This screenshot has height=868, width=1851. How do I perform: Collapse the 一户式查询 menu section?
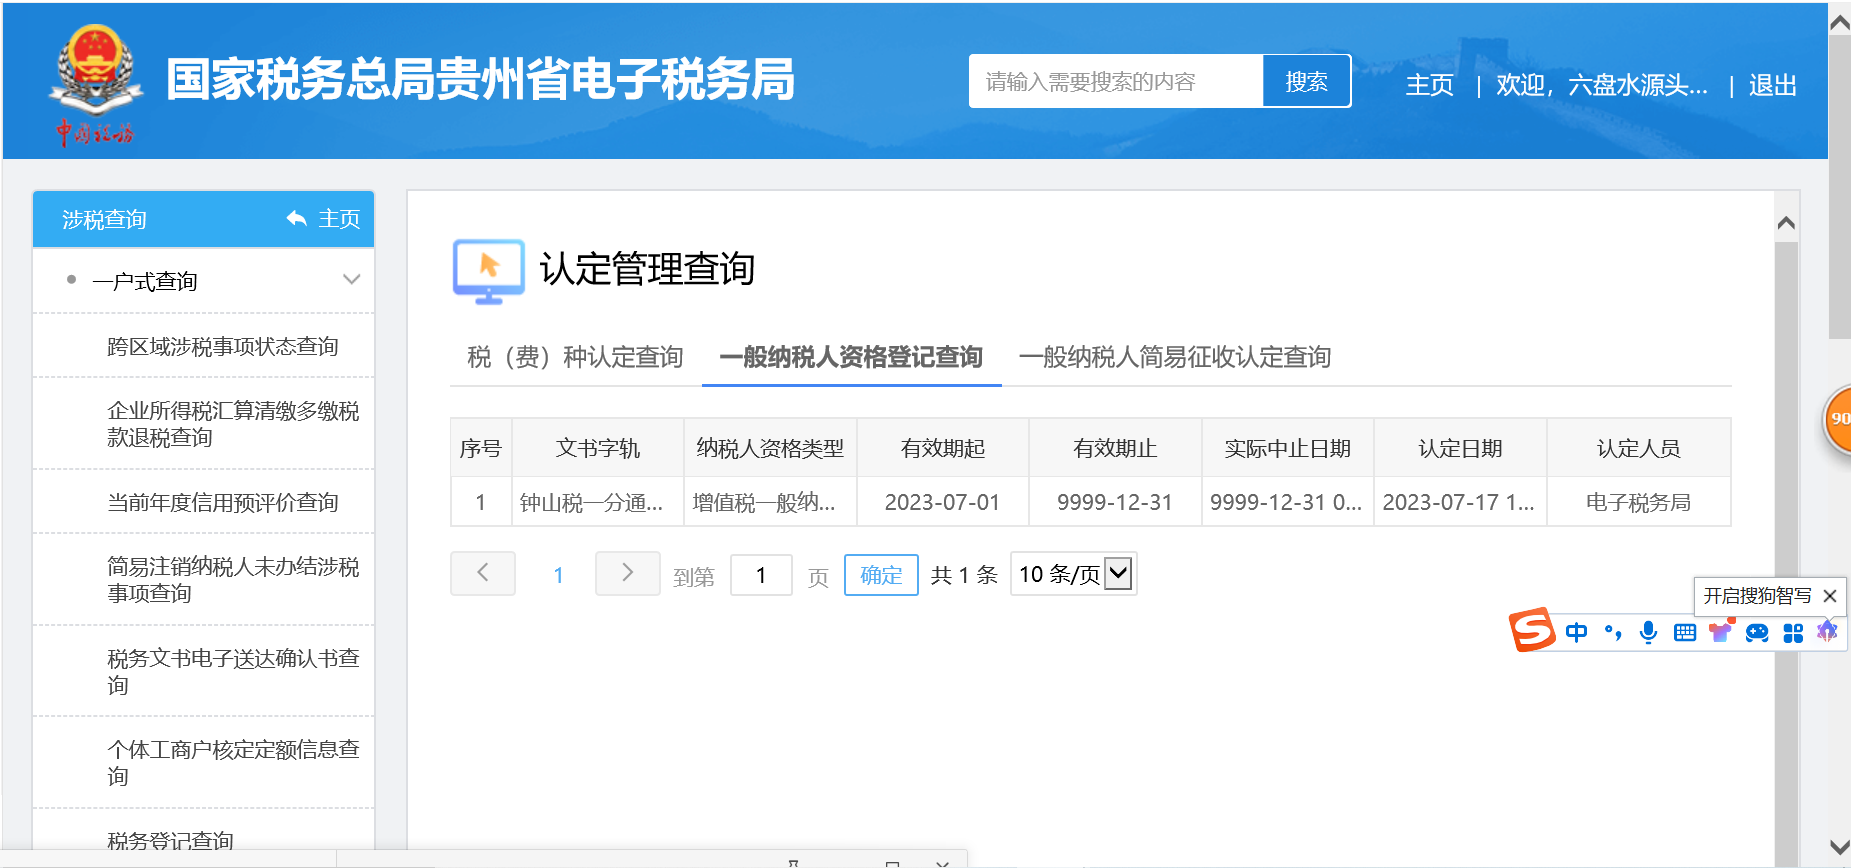click(351, 280)
